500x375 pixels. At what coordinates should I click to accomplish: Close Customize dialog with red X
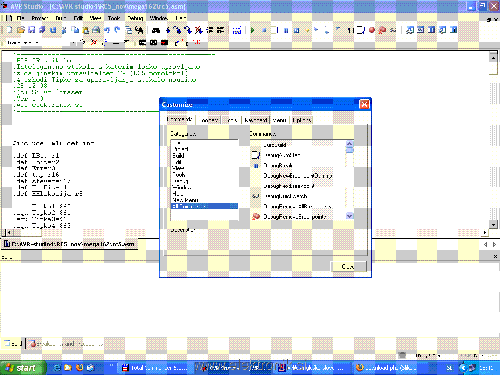coord(364,104)
